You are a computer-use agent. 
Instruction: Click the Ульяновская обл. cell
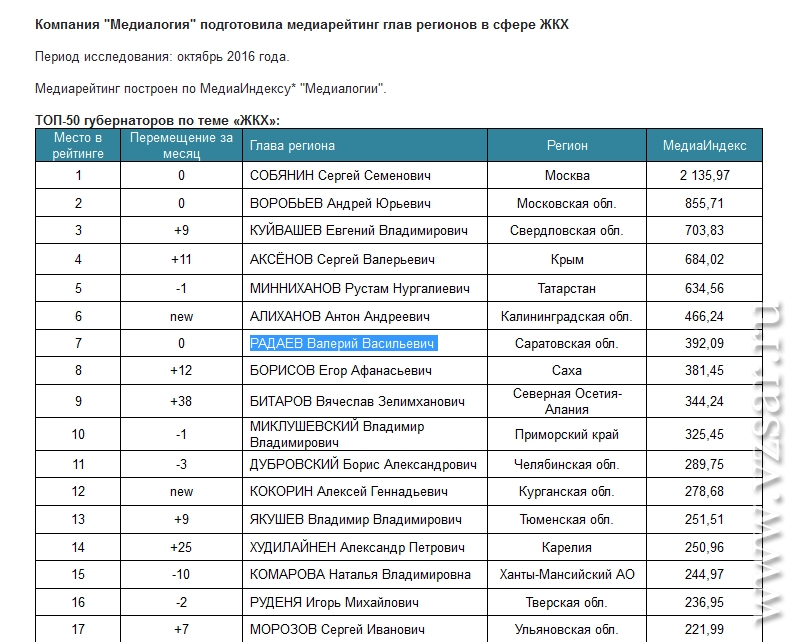coord(567,629)
